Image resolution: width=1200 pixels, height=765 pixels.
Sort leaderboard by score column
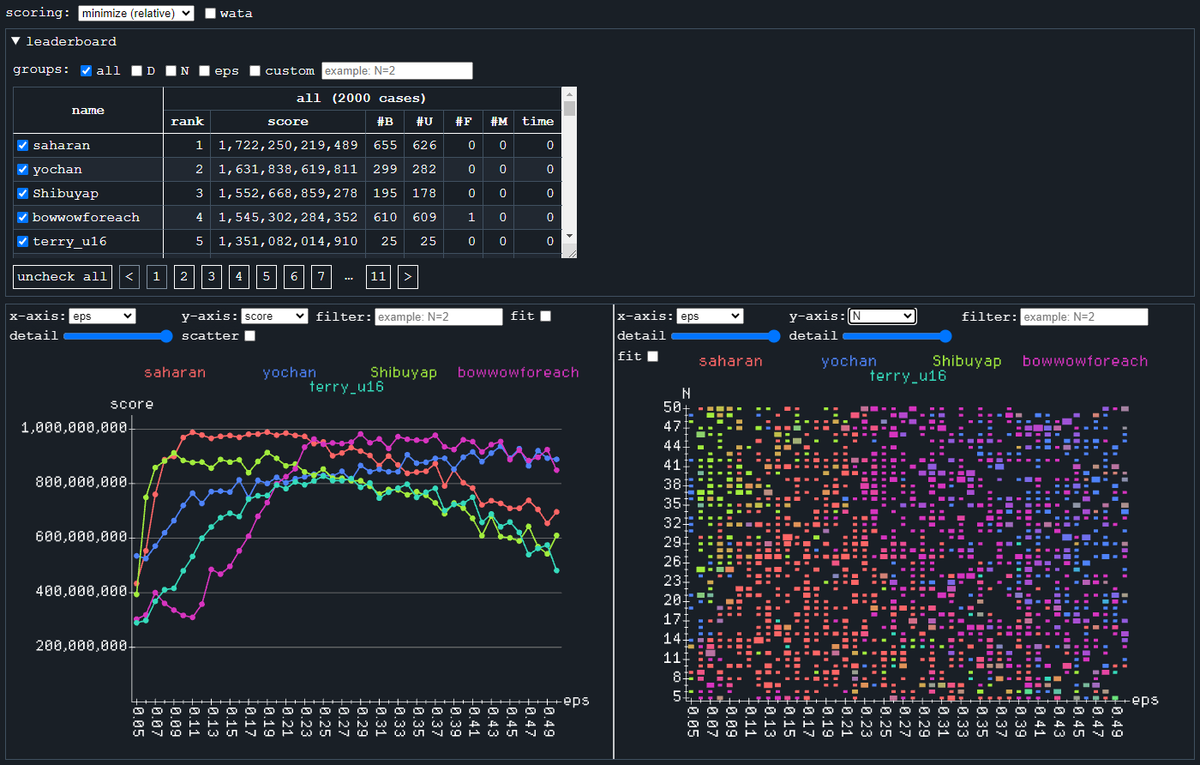click(x=288, y=121)
